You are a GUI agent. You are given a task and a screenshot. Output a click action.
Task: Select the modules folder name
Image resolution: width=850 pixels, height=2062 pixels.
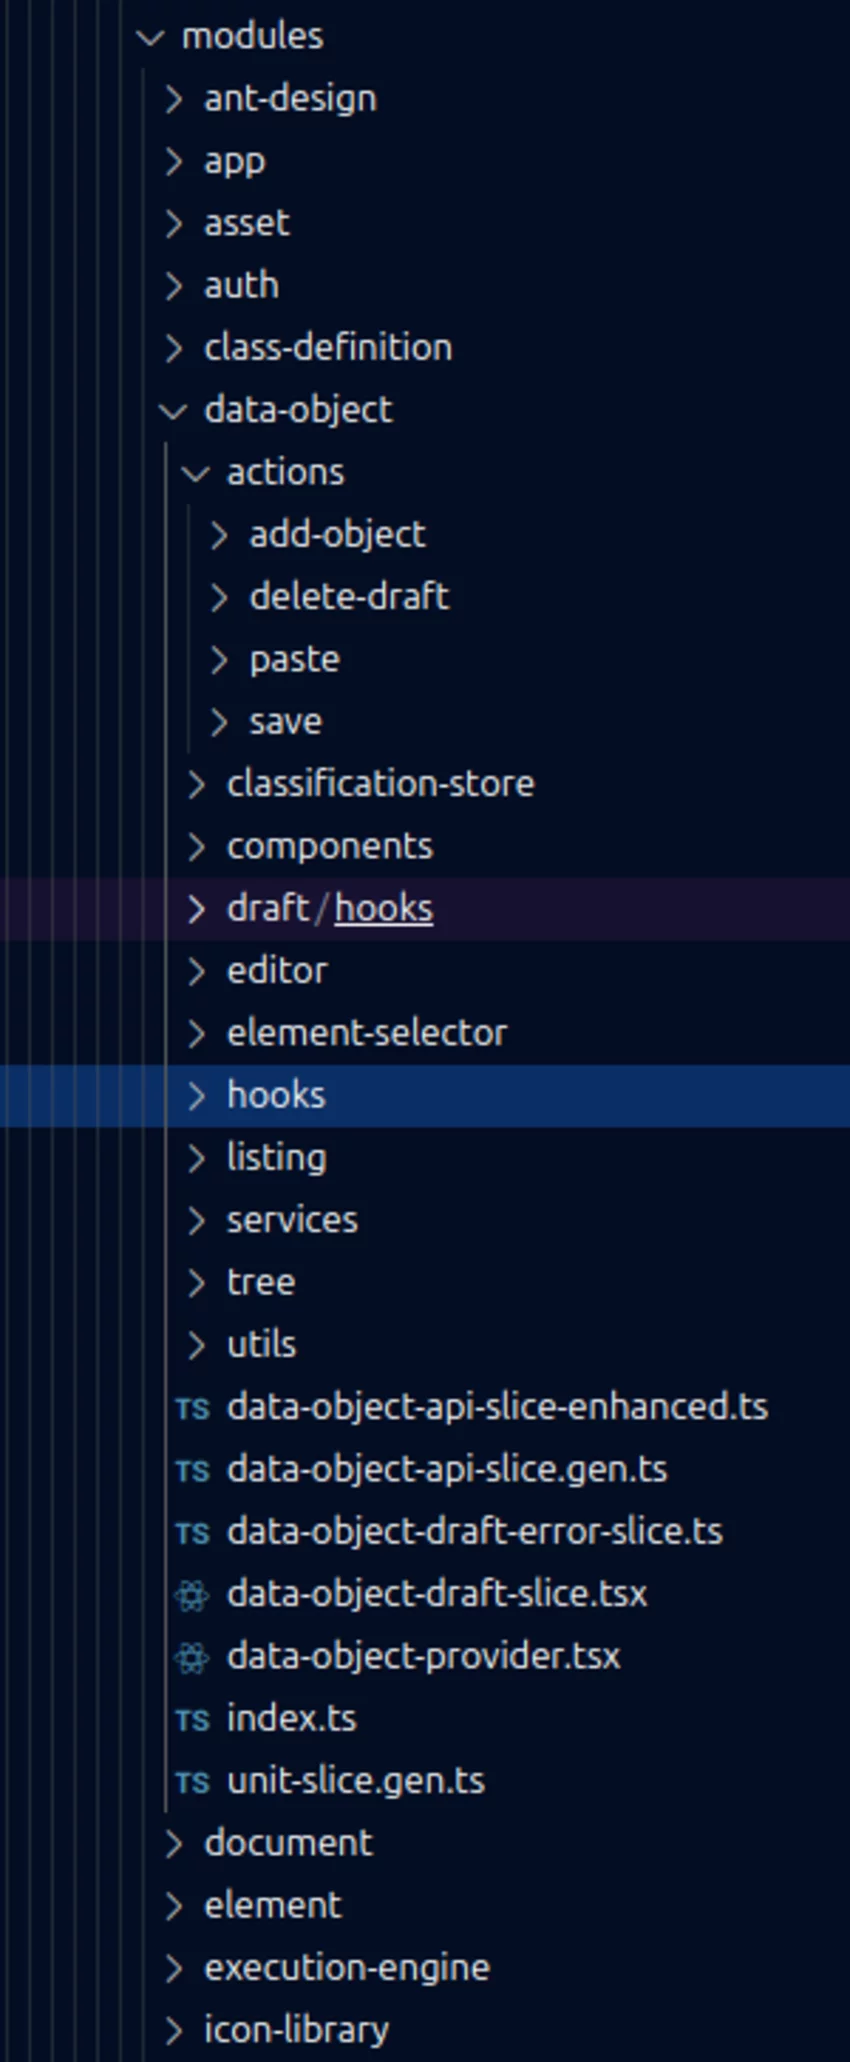click(x=253, y=36)
